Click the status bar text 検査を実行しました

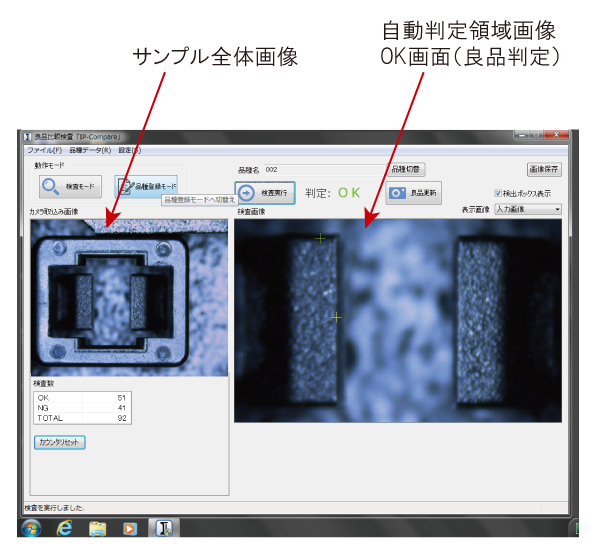coord(54,508)
